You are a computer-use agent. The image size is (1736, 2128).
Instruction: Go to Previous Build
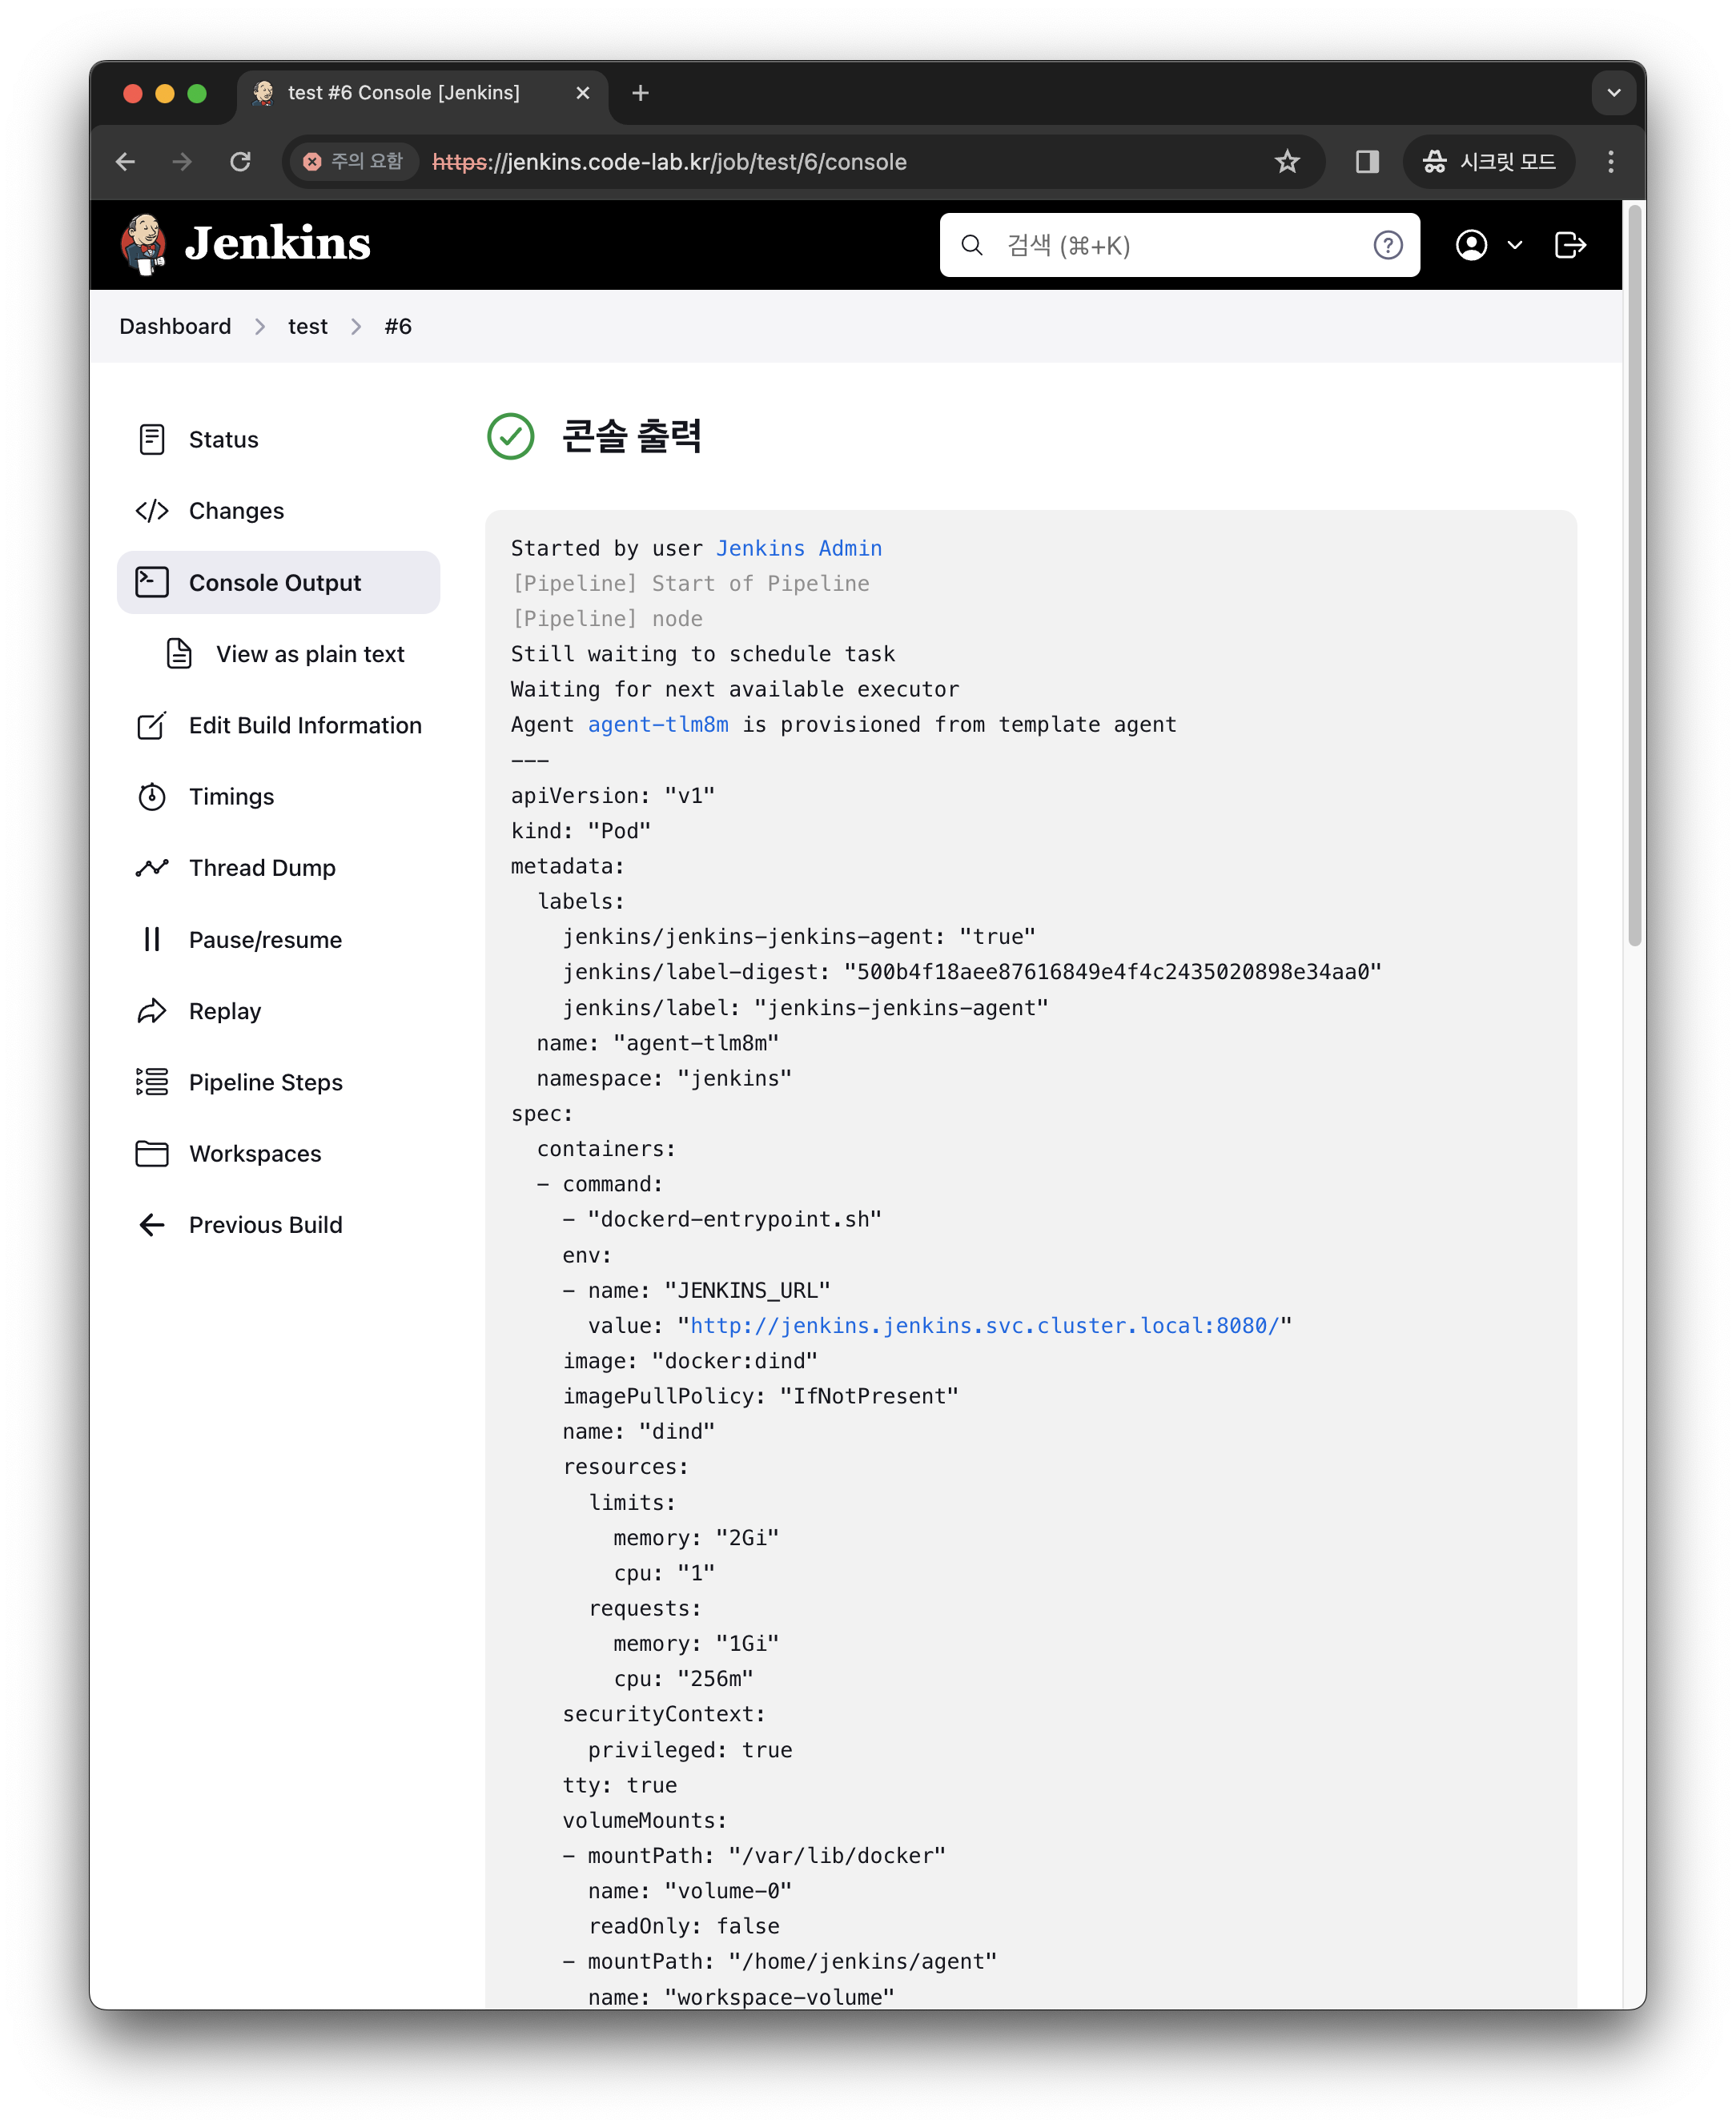[266, 1225]
